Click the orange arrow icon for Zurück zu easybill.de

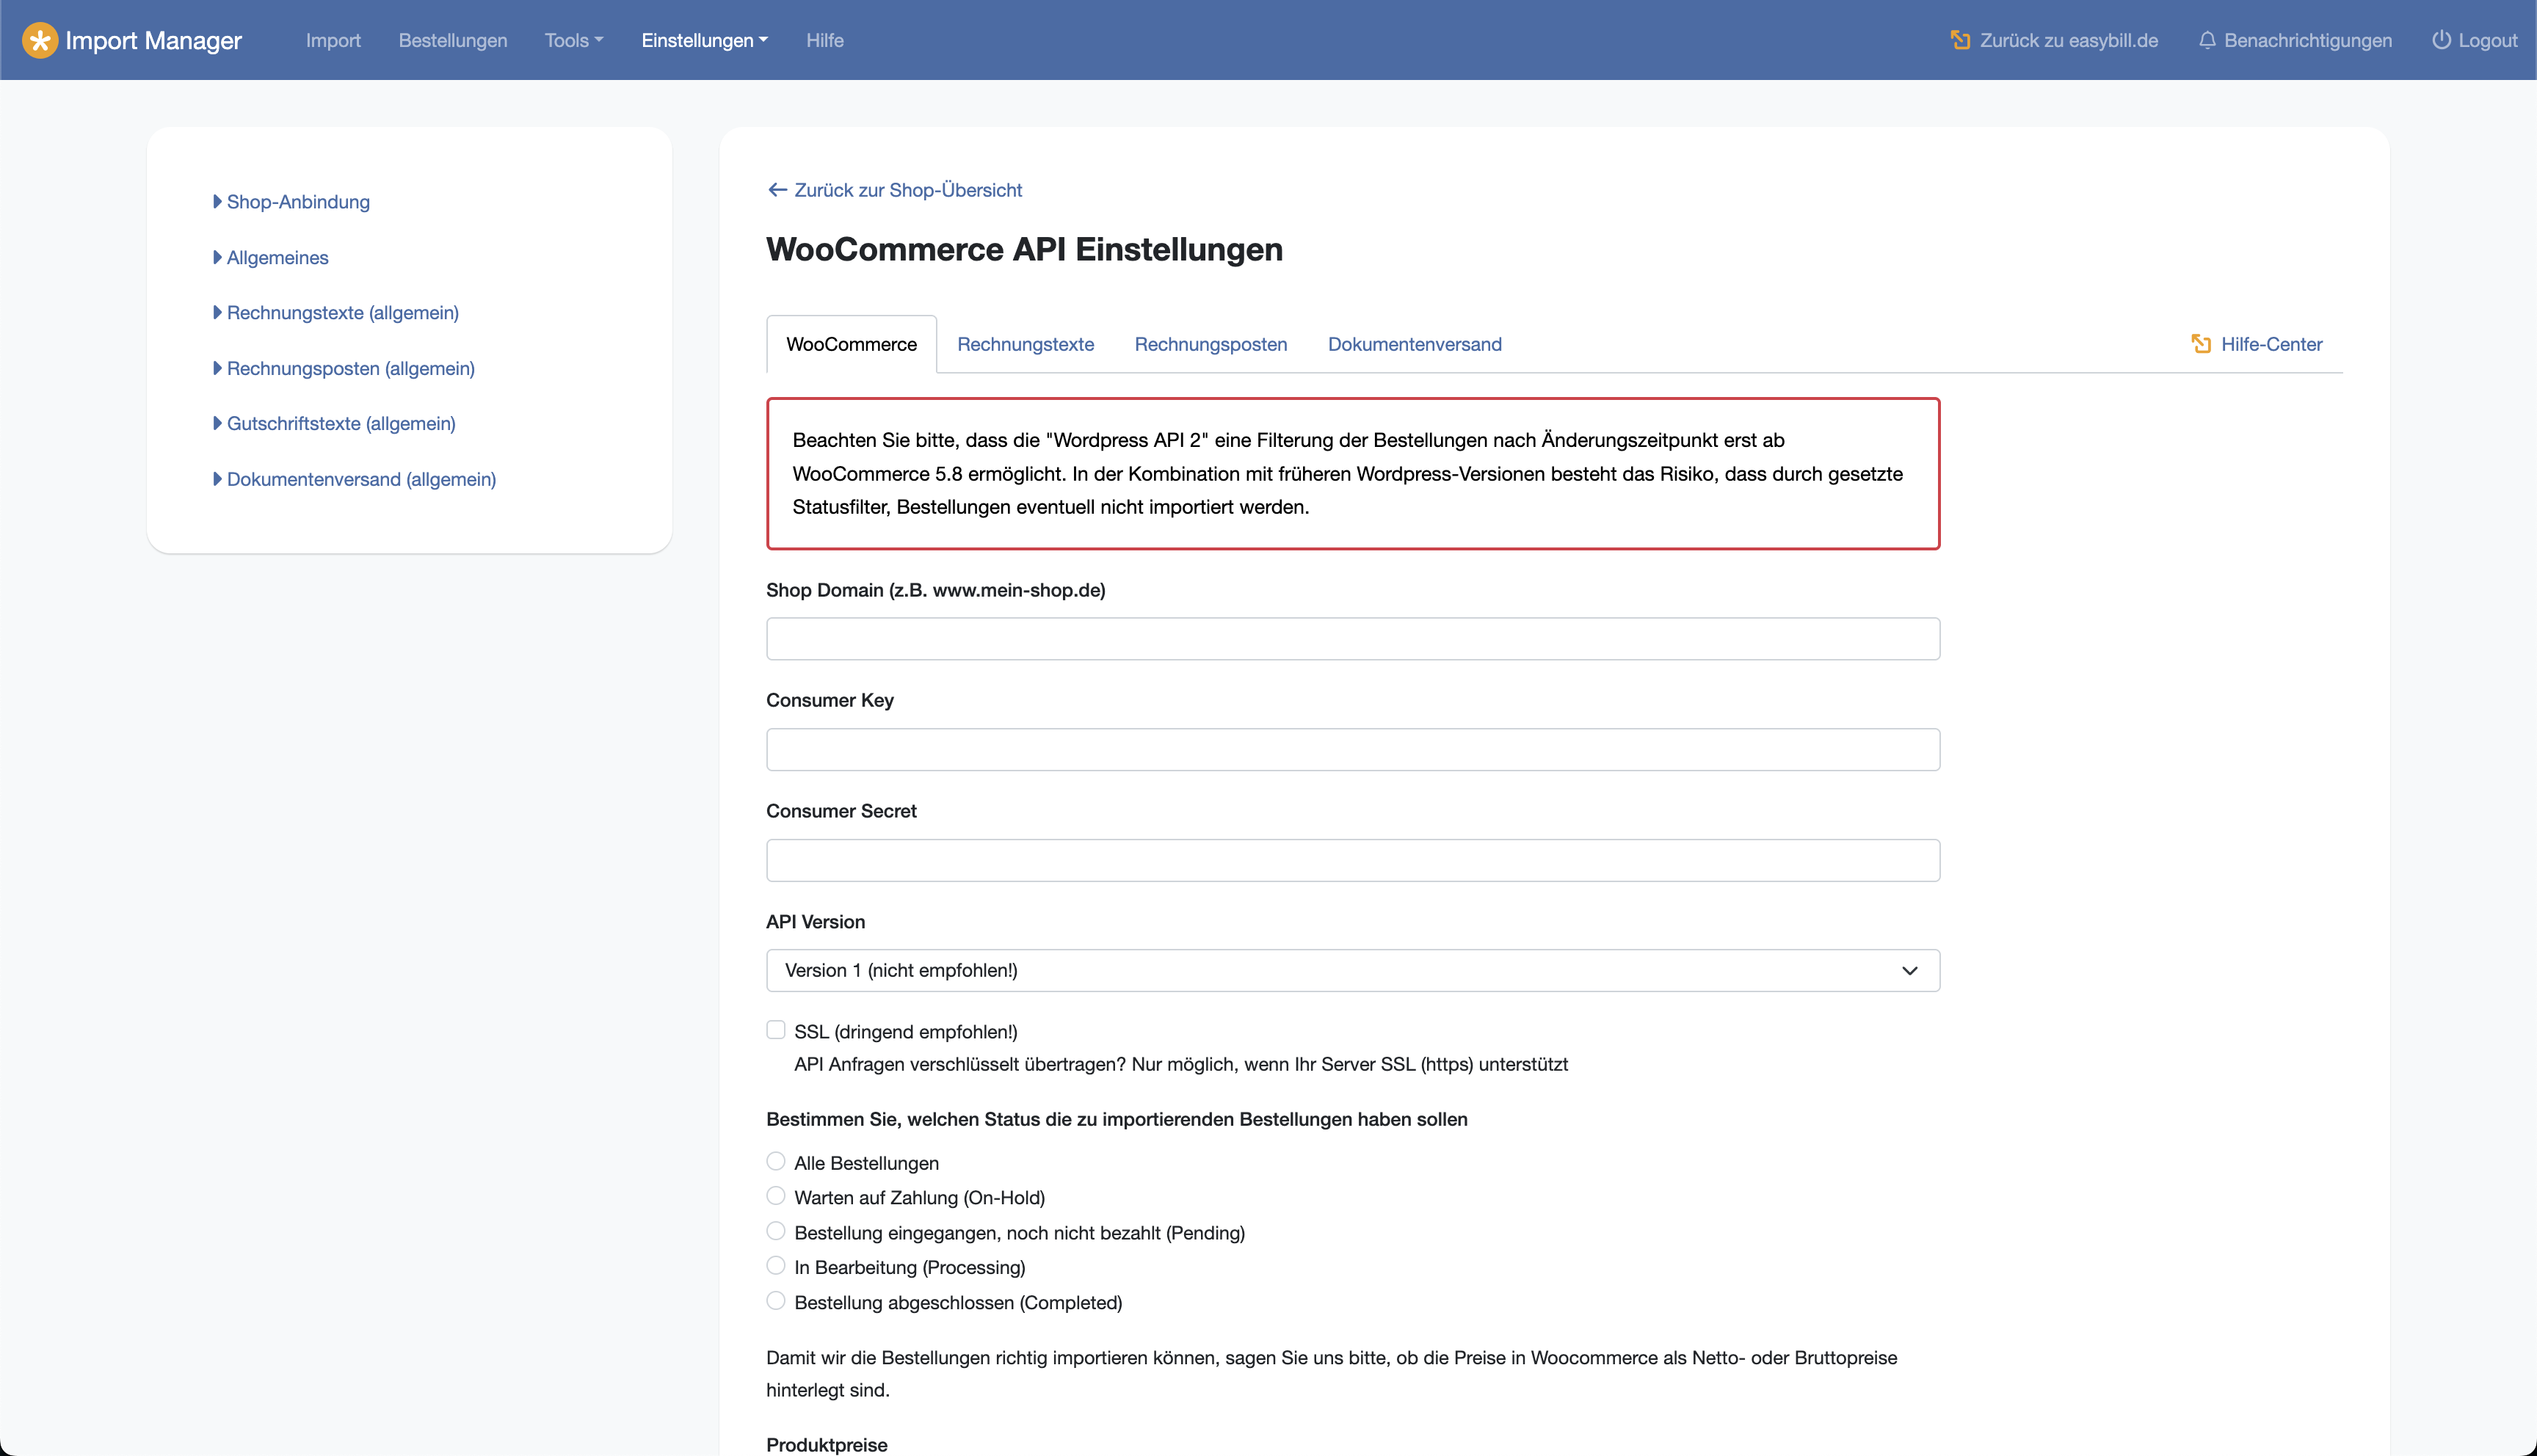click(x=1959, y=40)
